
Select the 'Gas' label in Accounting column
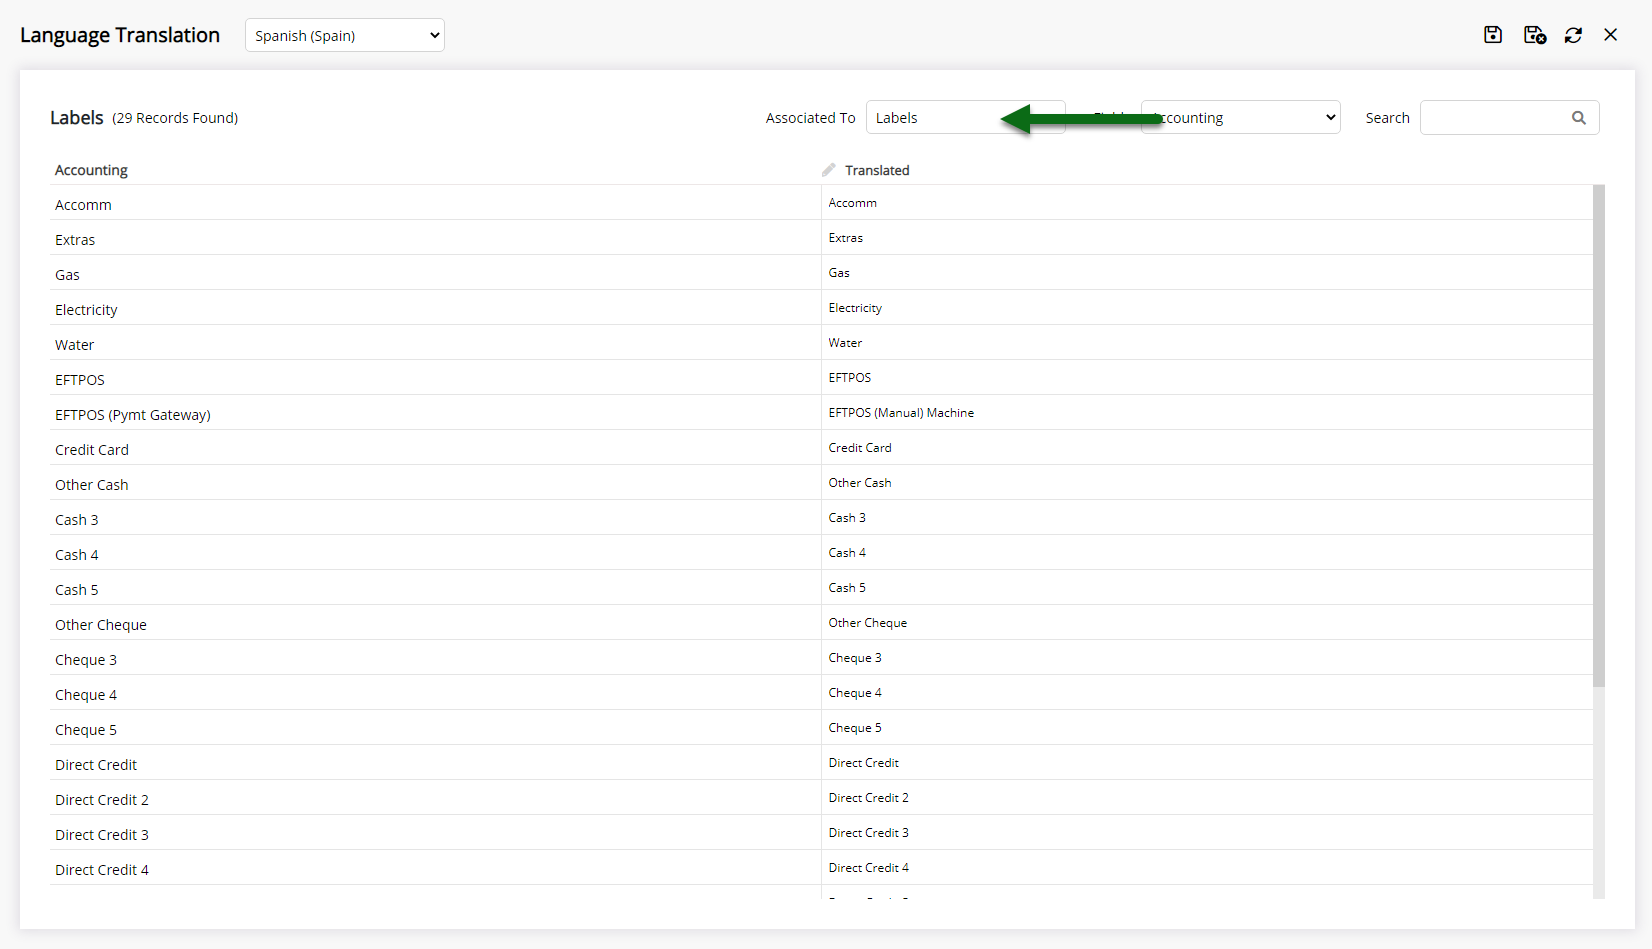click(x=67, y=275)
